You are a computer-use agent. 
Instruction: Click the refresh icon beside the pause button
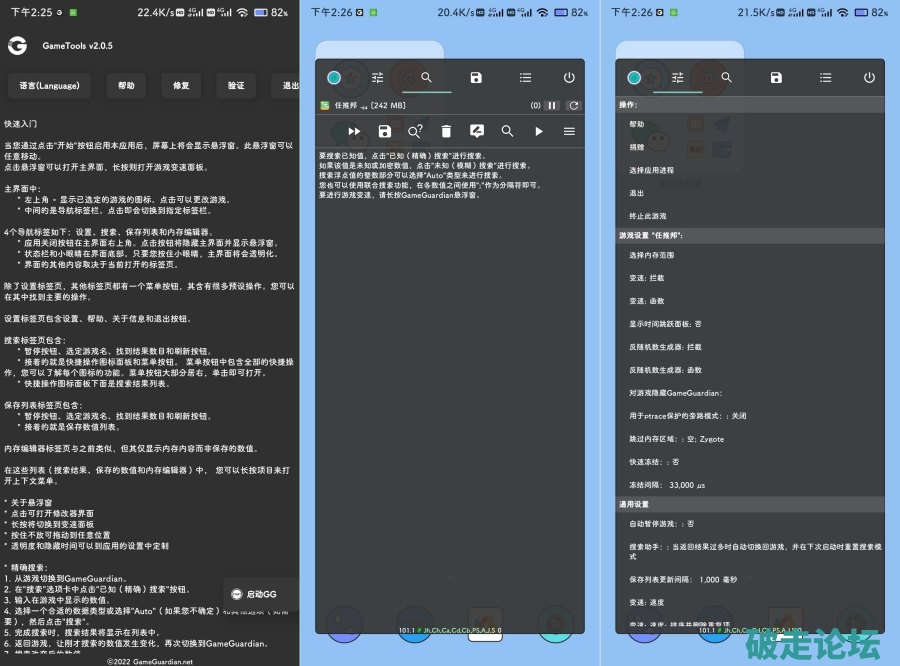(573, 105)
